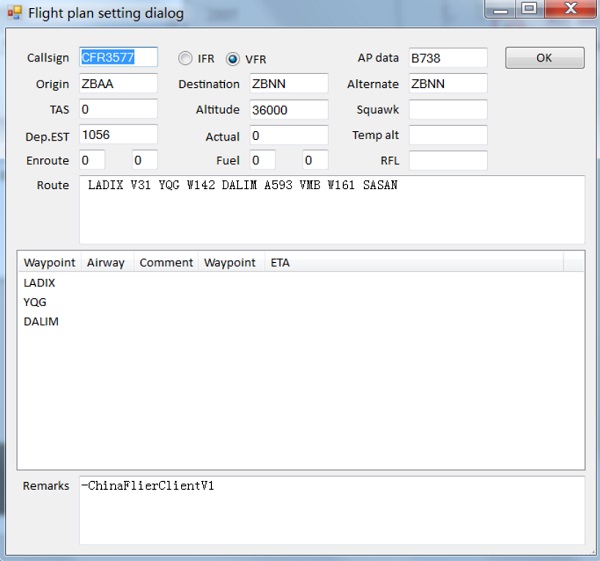Click the Comment column header

click(166, 263)
